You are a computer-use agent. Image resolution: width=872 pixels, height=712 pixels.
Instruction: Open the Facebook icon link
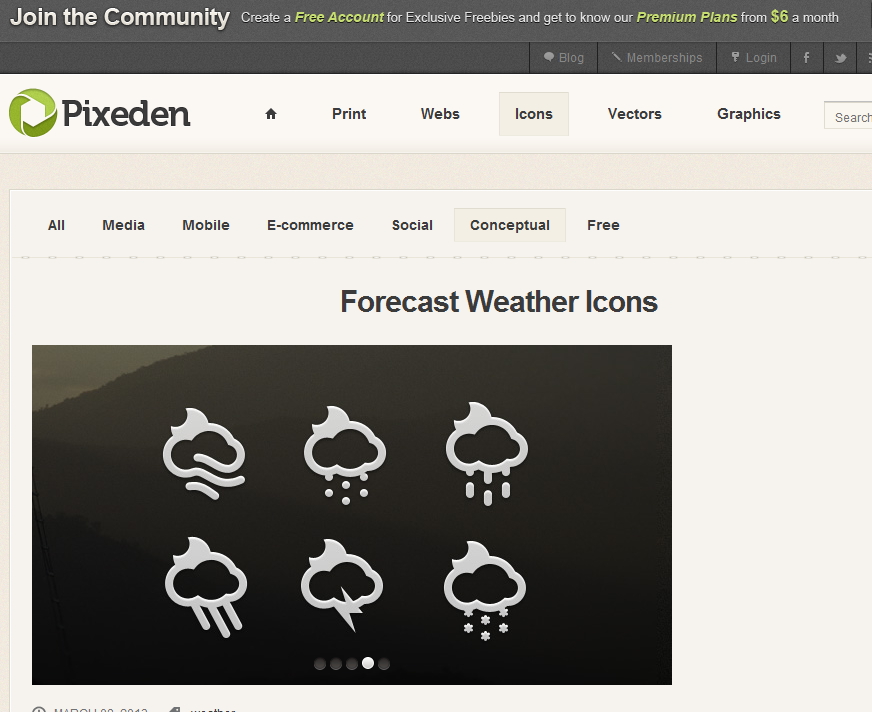coord(806,57)
